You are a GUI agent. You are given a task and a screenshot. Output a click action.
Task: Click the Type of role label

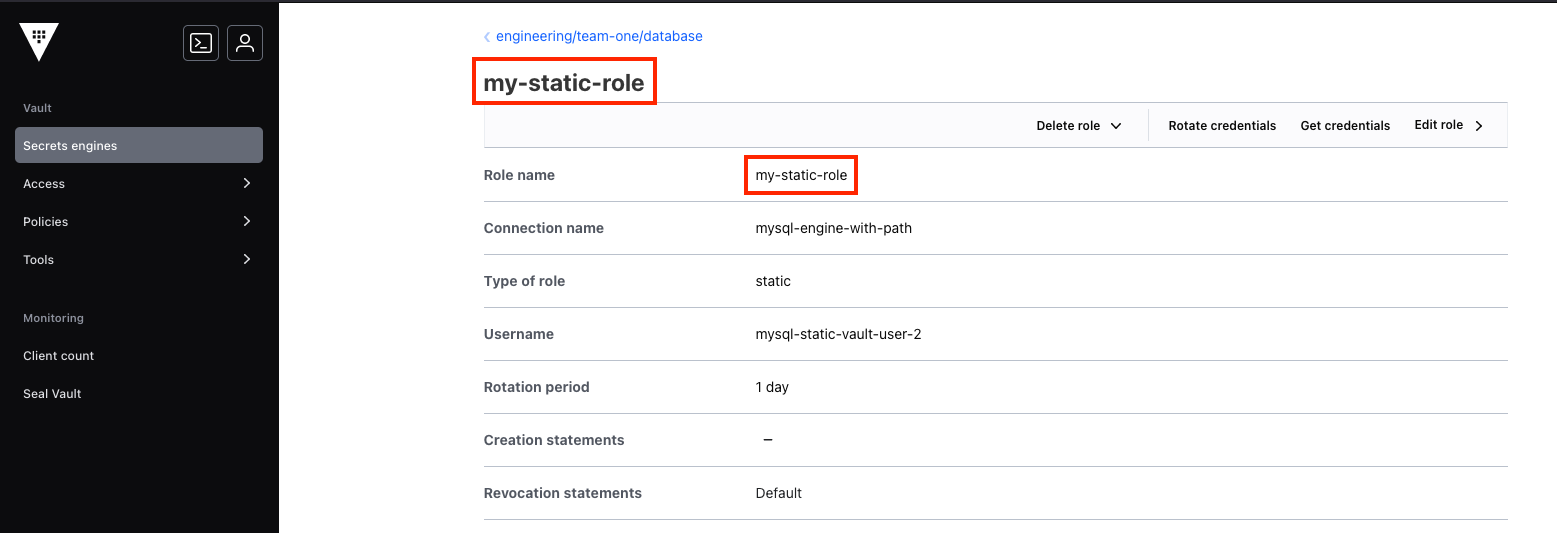coord(524,281)
